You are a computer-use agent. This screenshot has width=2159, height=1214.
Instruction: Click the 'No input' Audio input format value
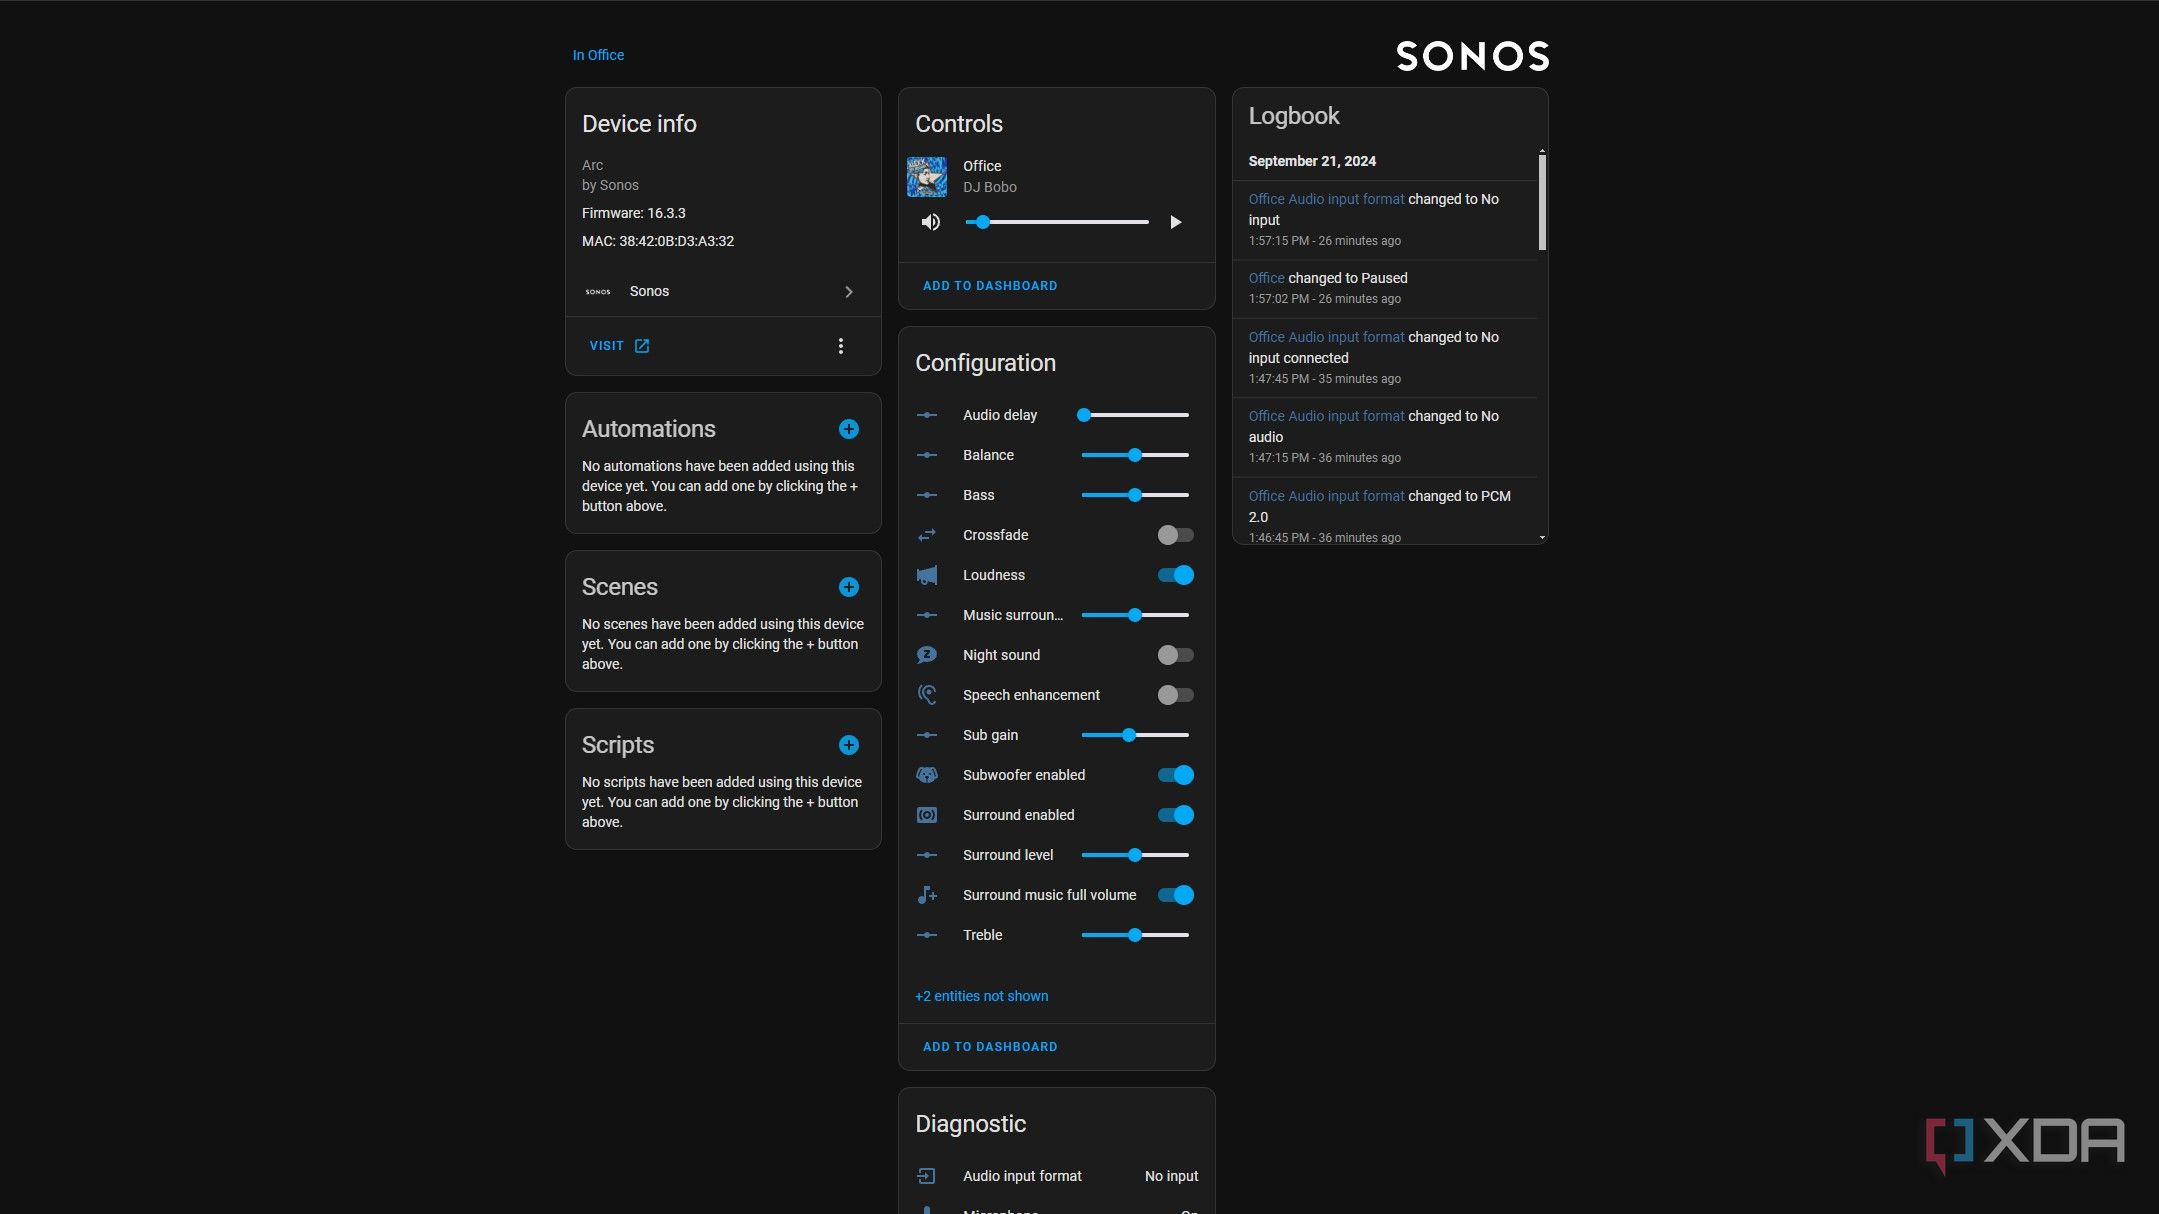(1171, 1176)
